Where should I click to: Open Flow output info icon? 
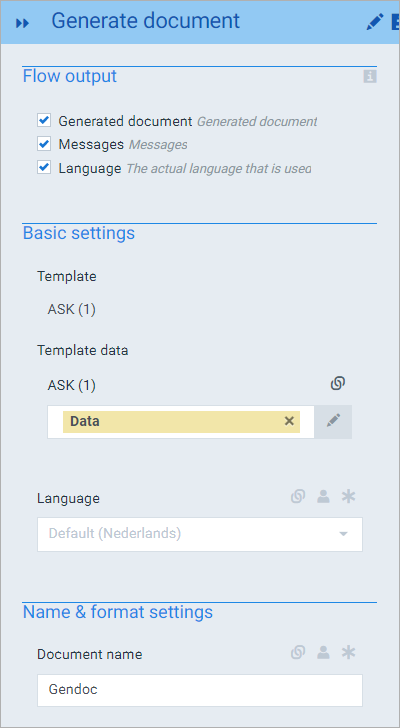(370, 77)
